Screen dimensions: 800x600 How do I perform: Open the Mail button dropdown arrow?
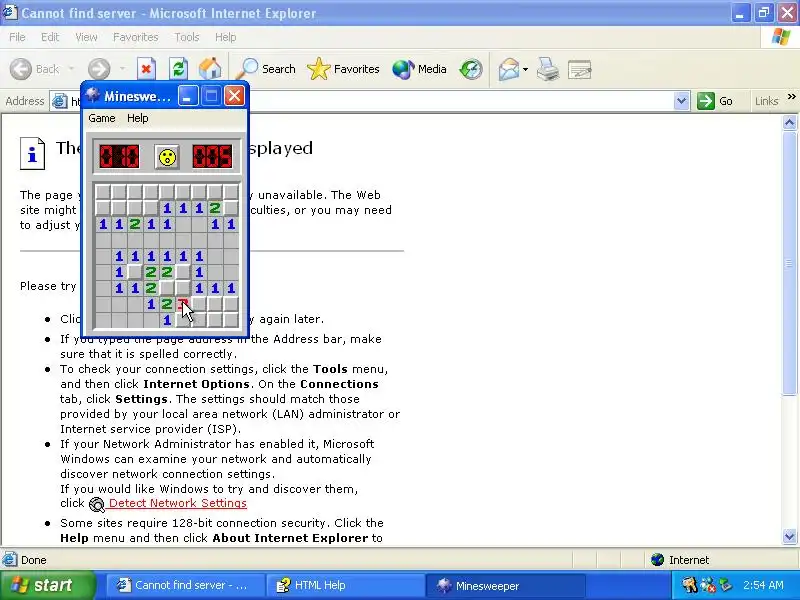(x=525, y=69)
